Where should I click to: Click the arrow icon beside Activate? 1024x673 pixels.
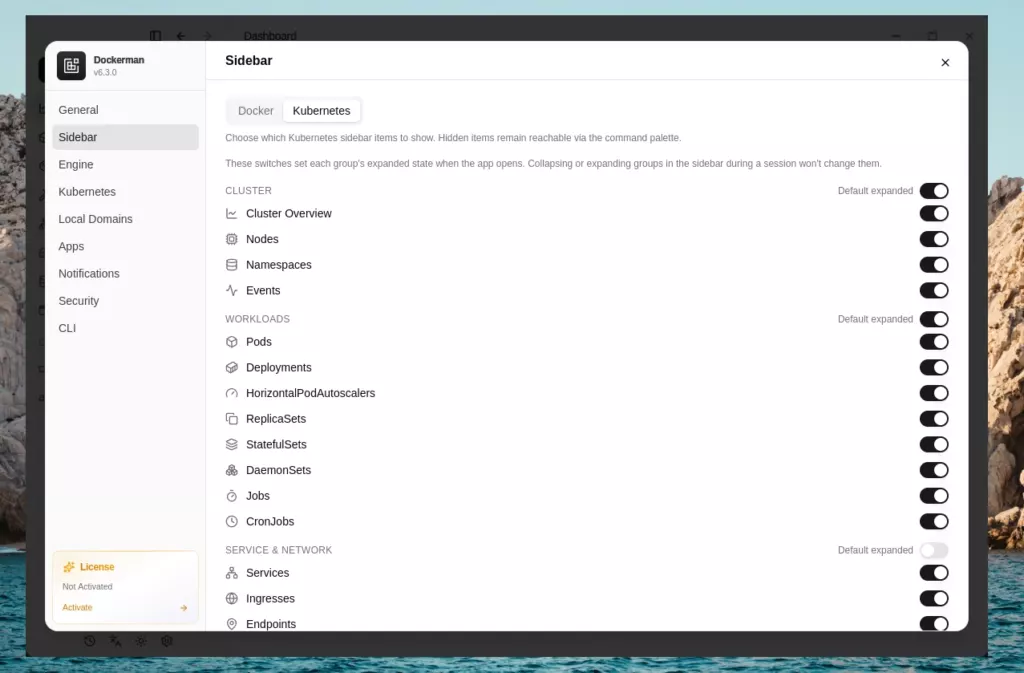[184, 608]
